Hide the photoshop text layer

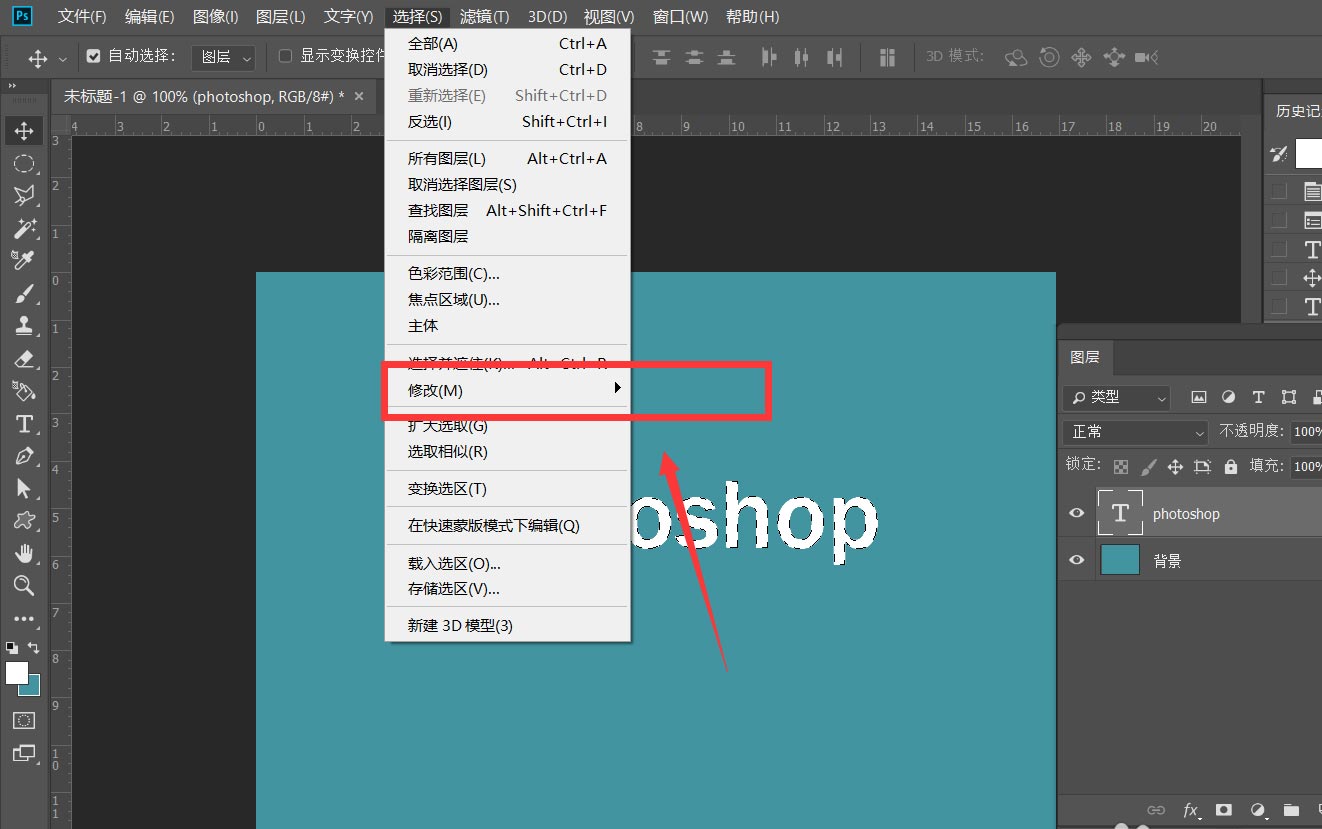(1076, 513)
